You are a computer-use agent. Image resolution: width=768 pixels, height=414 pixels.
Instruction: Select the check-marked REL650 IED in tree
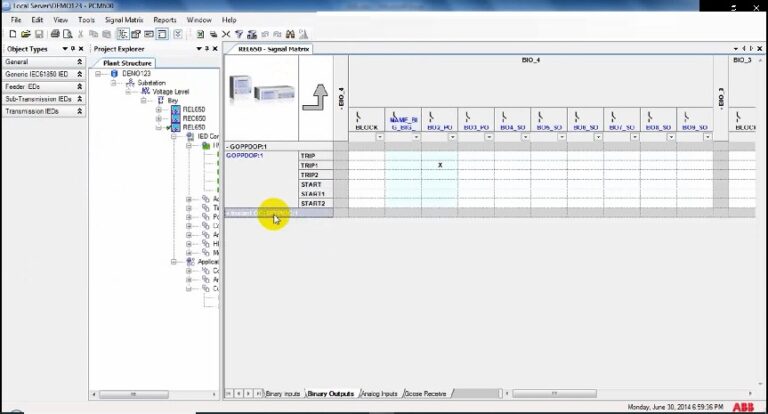coord(194,127)
